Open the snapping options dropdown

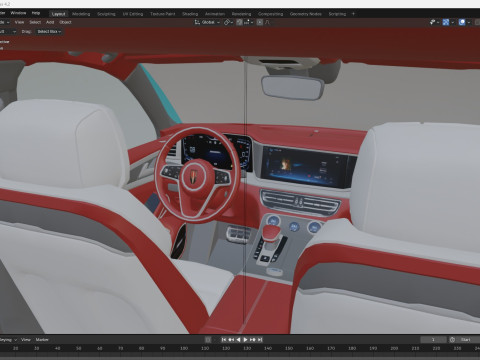[x=248, y=22]
